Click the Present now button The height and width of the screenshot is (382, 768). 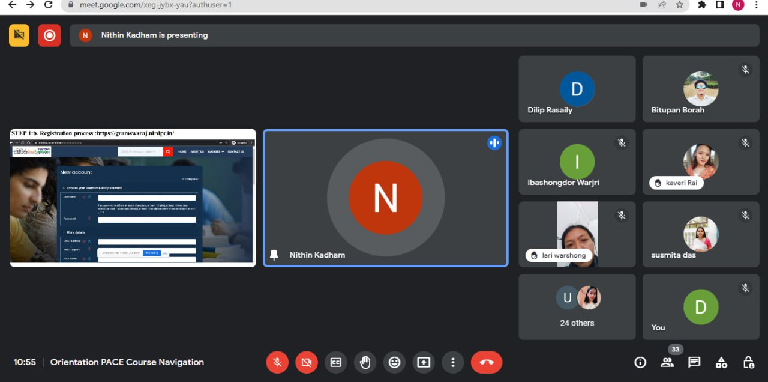click(x=424, y=362)
